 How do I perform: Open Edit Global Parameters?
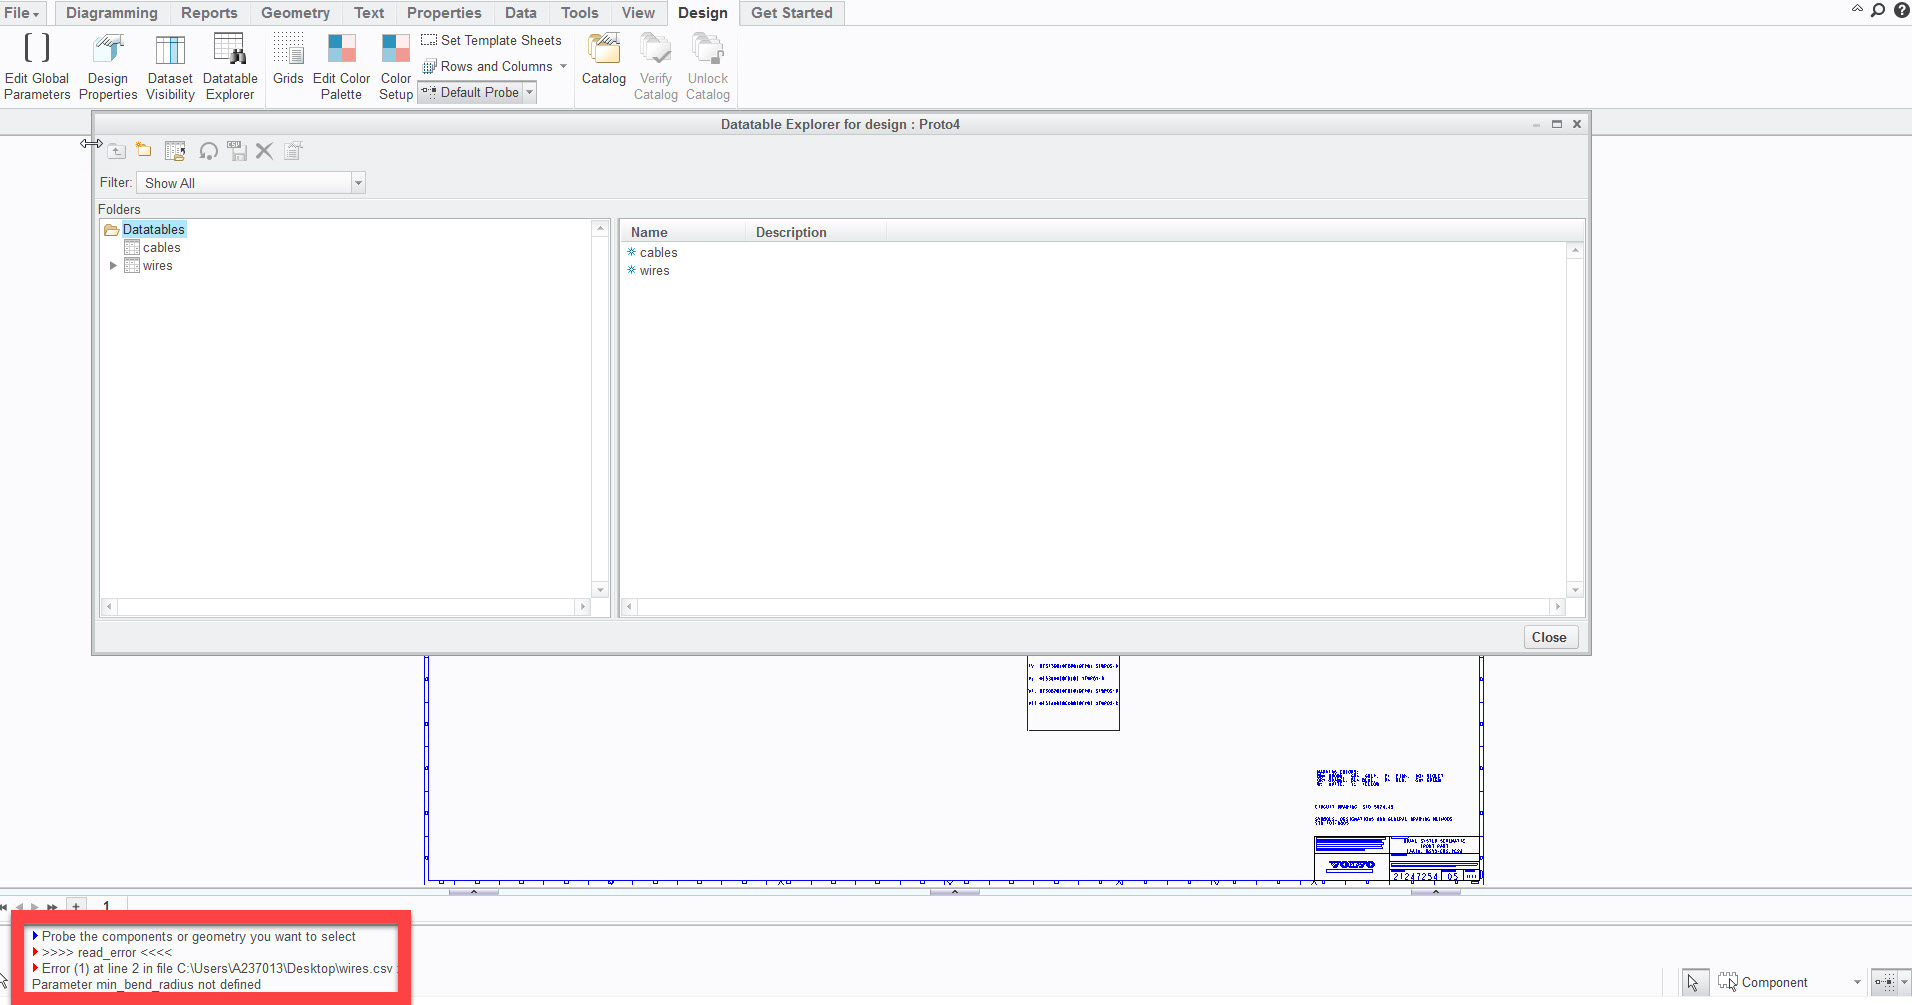point(37,67)
